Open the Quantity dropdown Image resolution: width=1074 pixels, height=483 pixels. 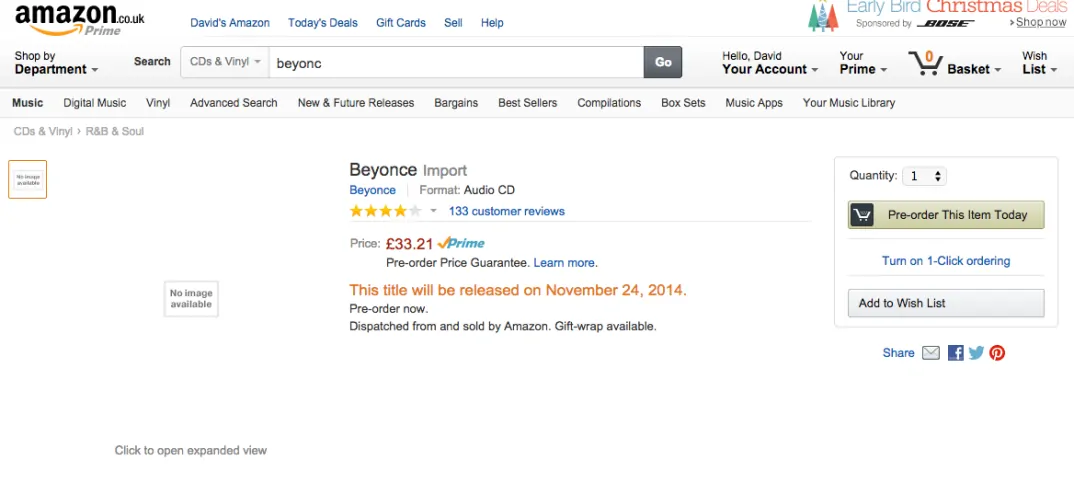pos(924,176)
